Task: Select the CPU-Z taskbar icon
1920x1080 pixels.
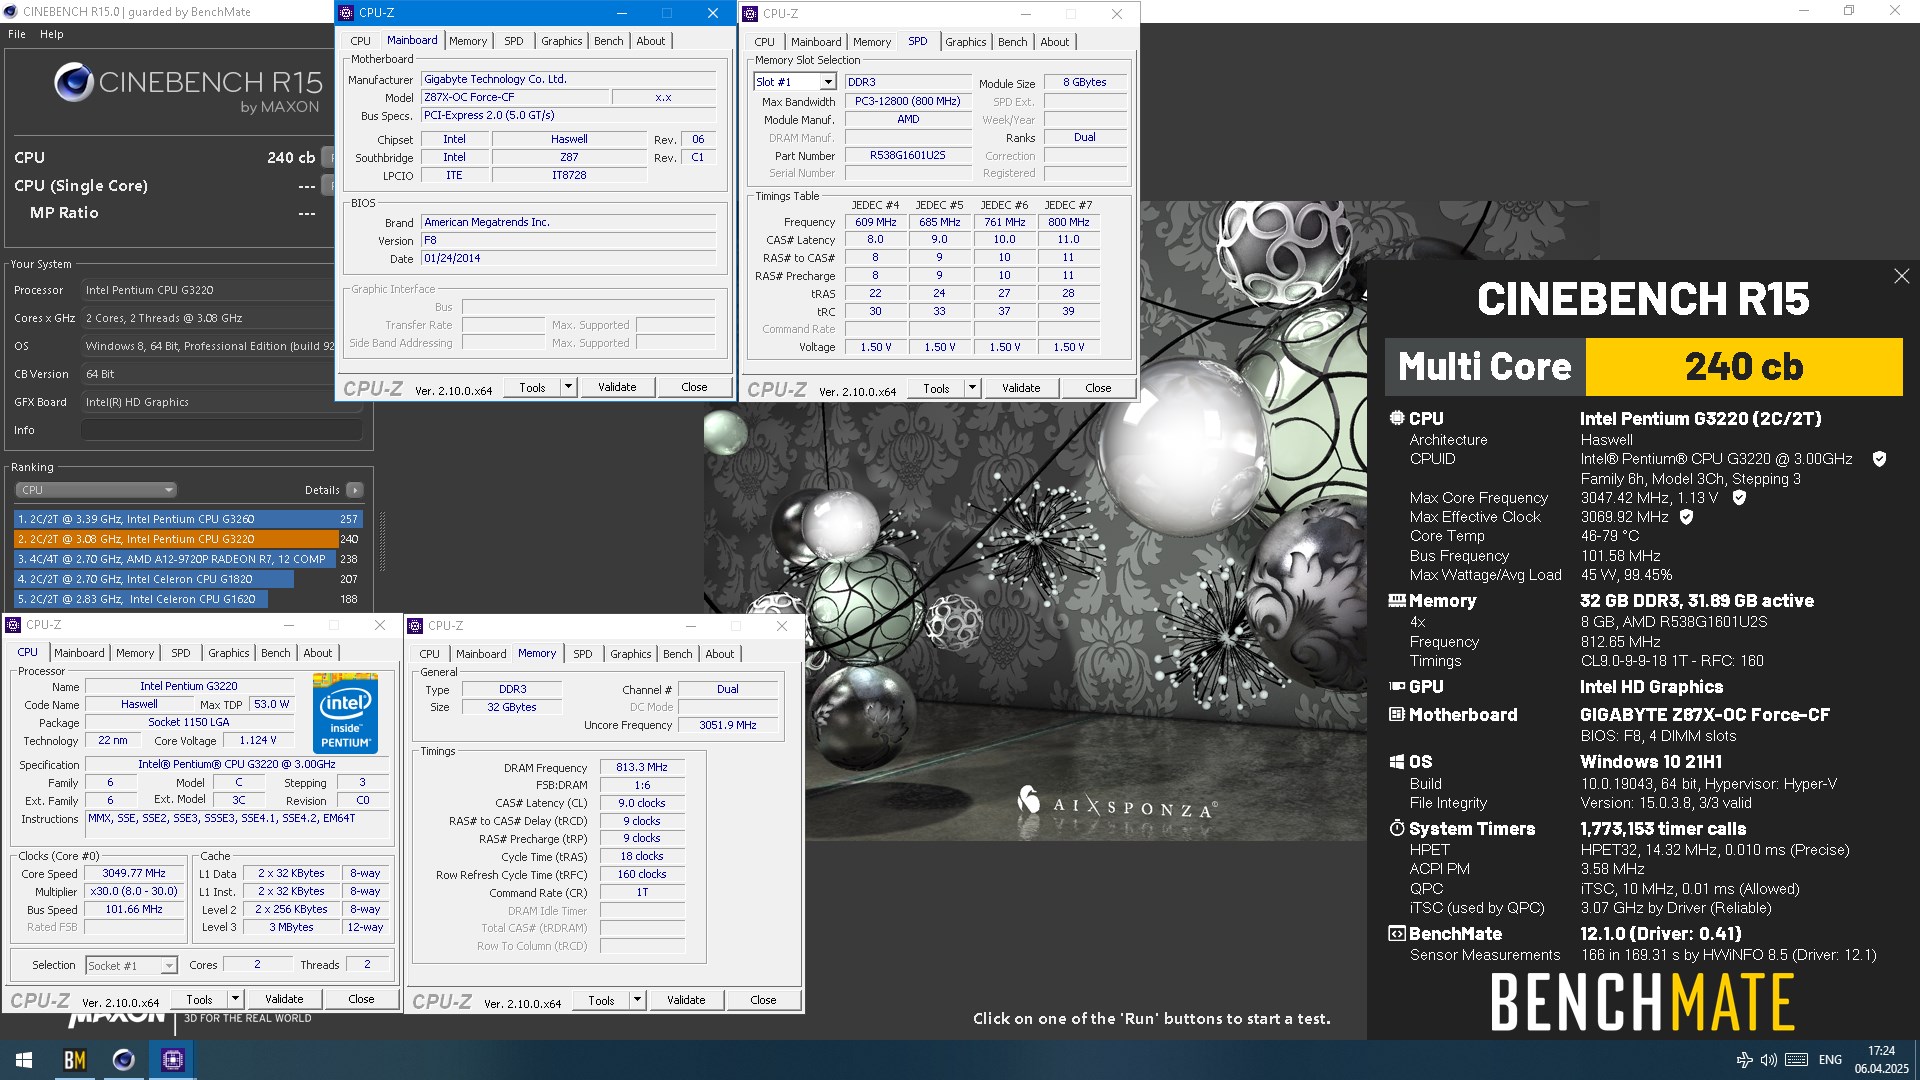Action: (173, 1060)
